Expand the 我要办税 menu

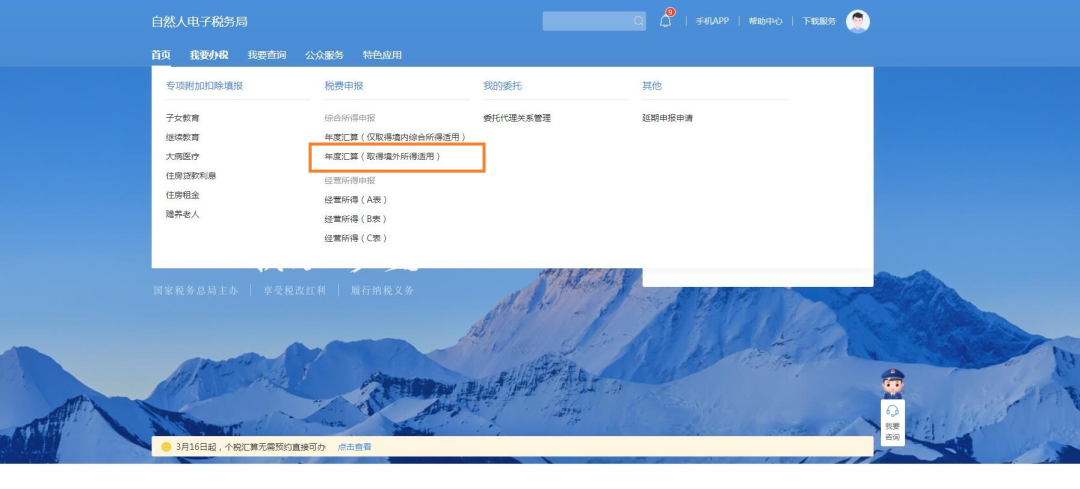click(209, 55)
